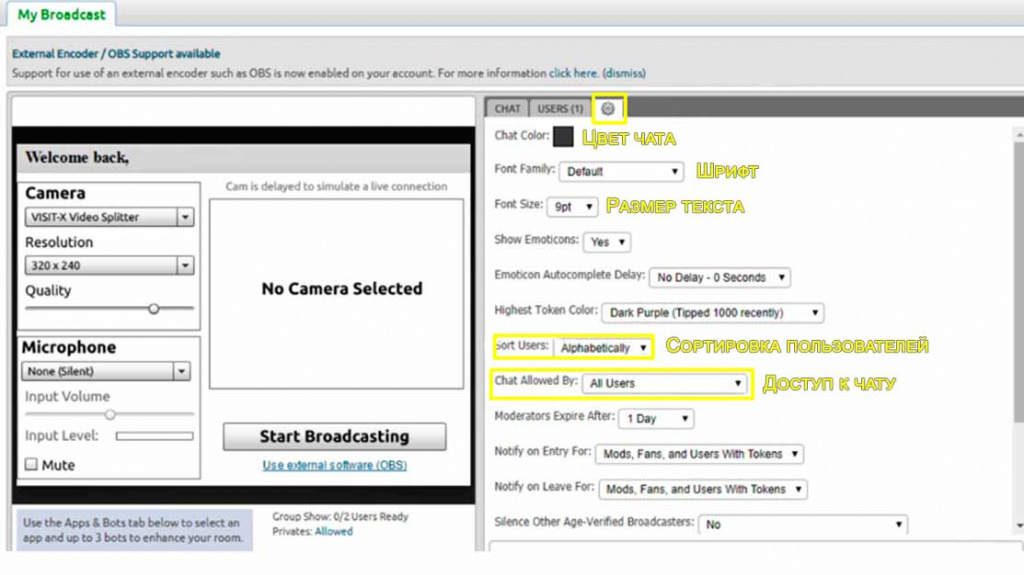Screen dimensions: 1024x575
Task: Switch to the USERS (1) tab
Action: [x=560, y=108]
